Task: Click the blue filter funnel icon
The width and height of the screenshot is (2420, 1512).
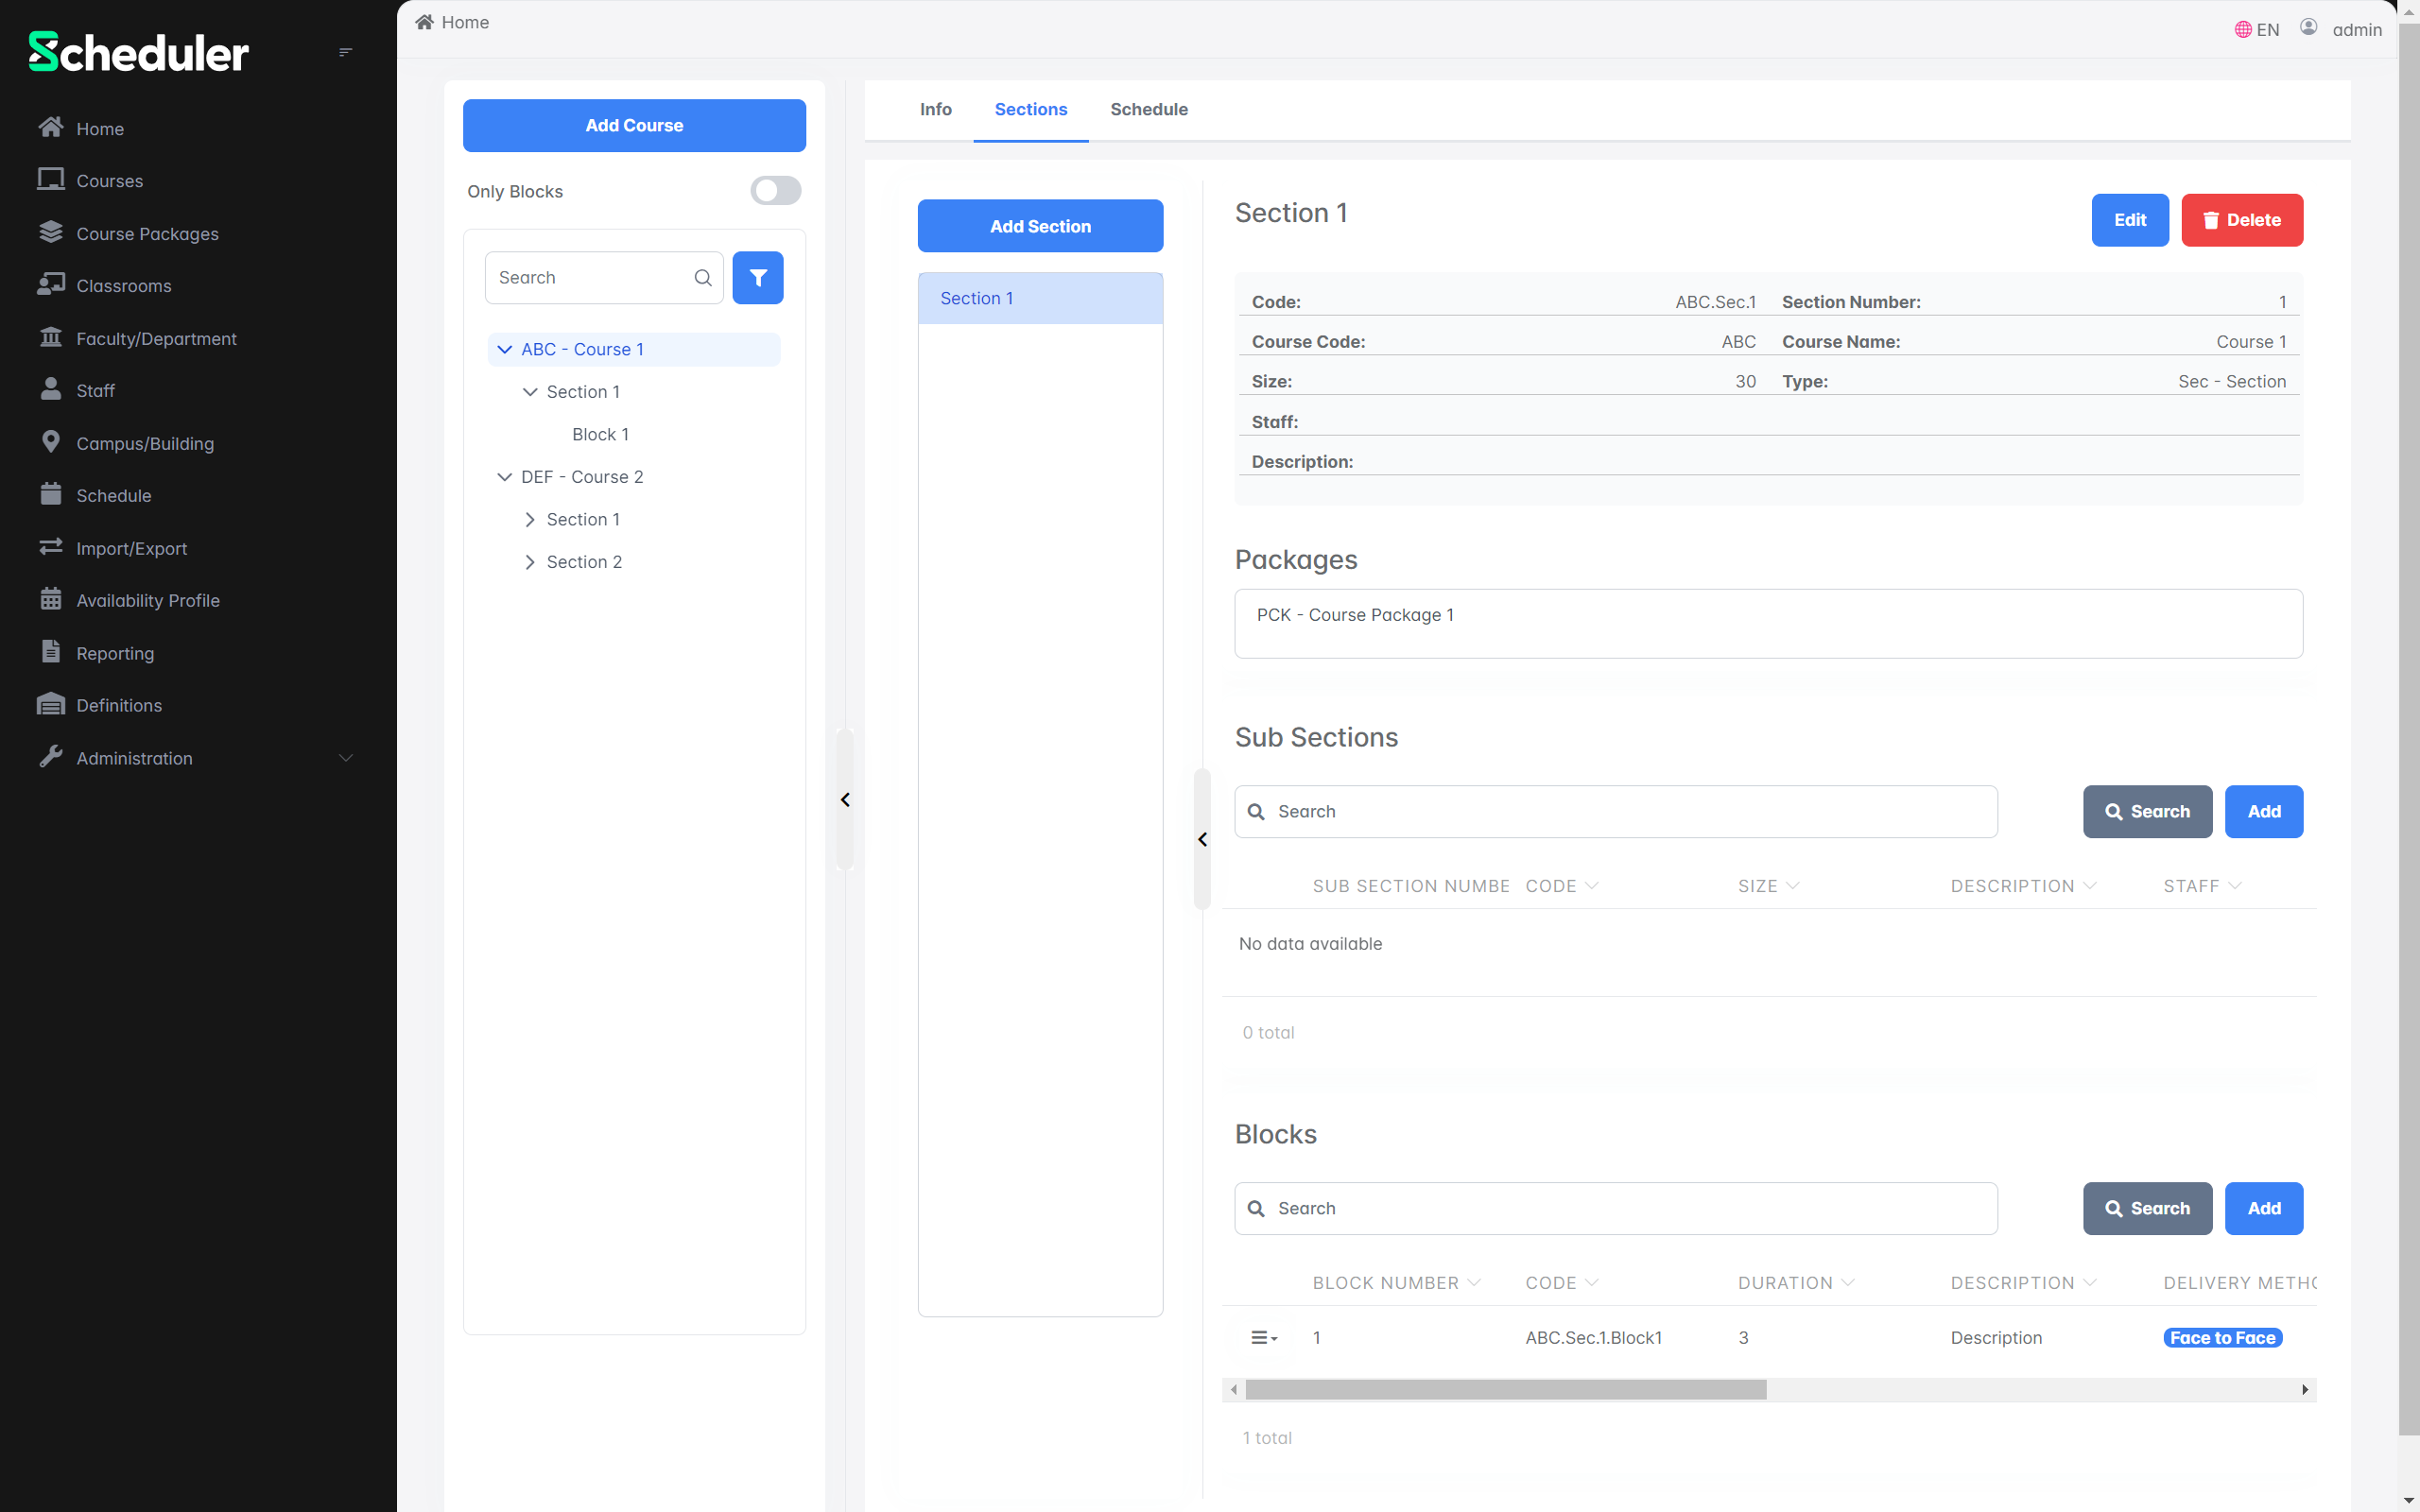Action: [x=757, y=278]
